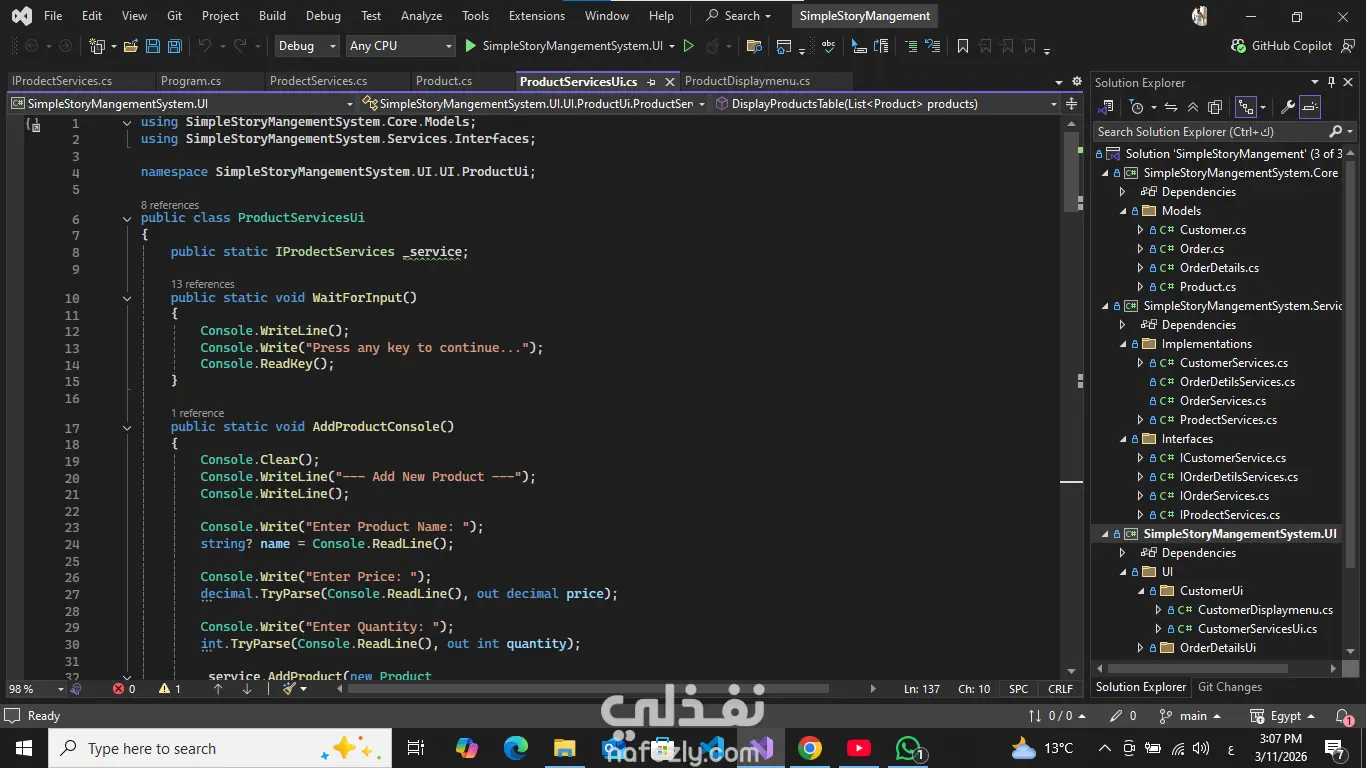
Task: Collapse the Models folder in Solution Explorer
Action: coord(1123,211)
